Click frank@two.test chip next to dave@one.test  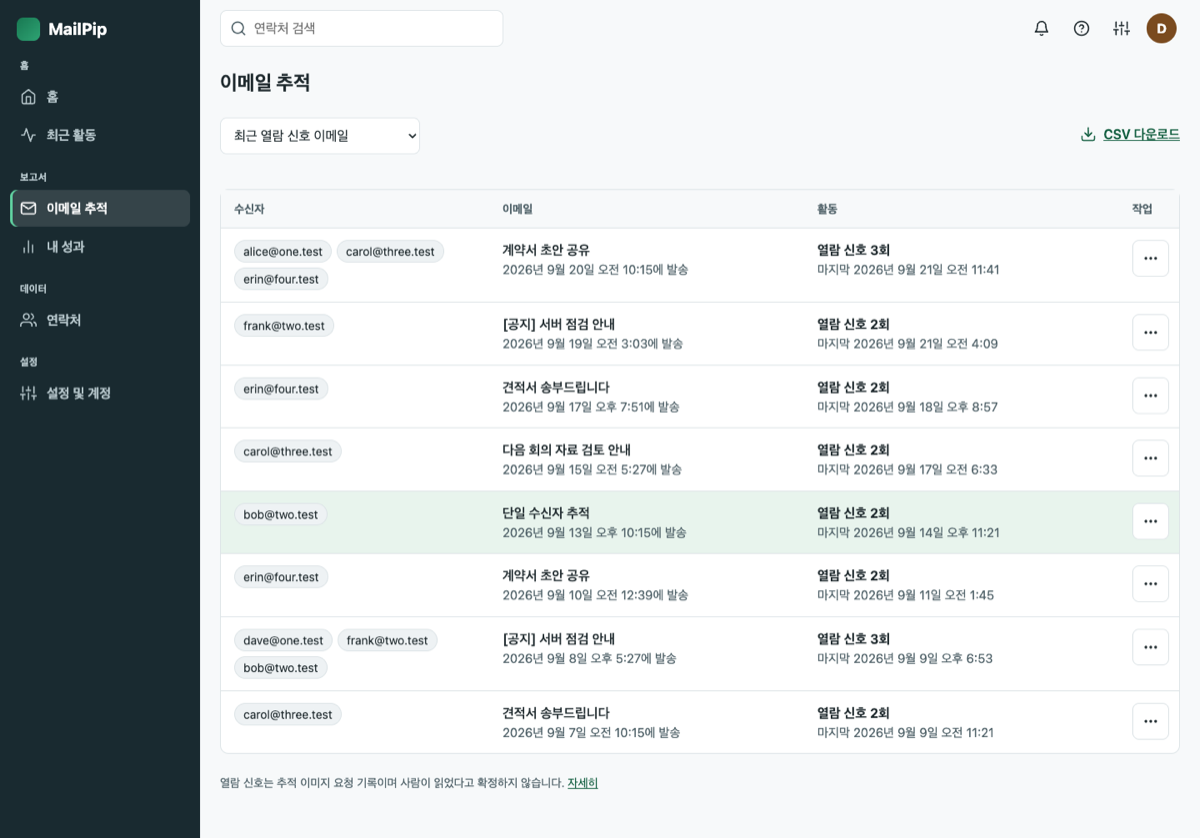click(387, 640)
